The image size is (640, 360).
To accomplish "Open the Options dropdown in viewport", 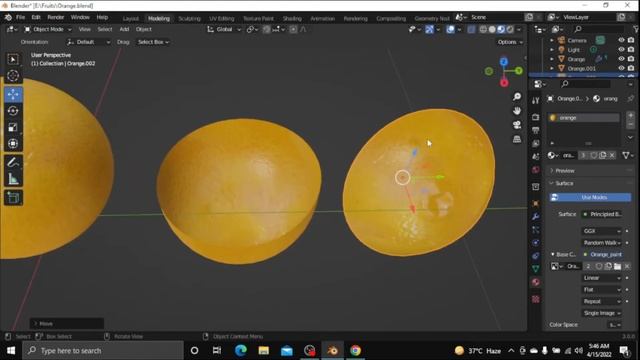I will point(510,42).
